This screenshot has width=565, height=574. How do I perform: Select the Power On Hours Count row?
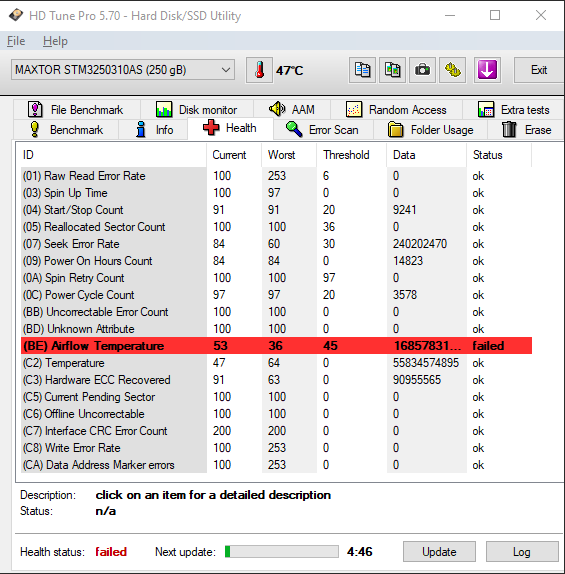[x=276, y=261]
